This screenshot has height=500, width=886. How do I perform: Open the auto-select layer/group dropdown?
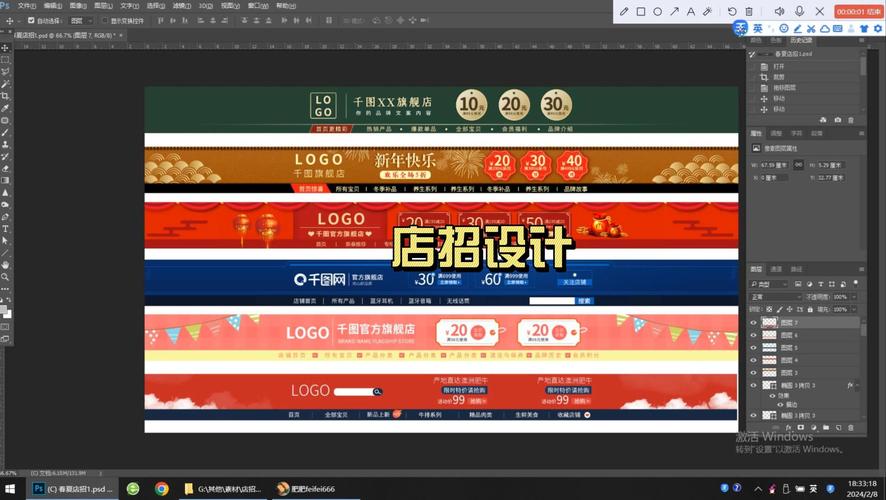(x=81, y=20)
